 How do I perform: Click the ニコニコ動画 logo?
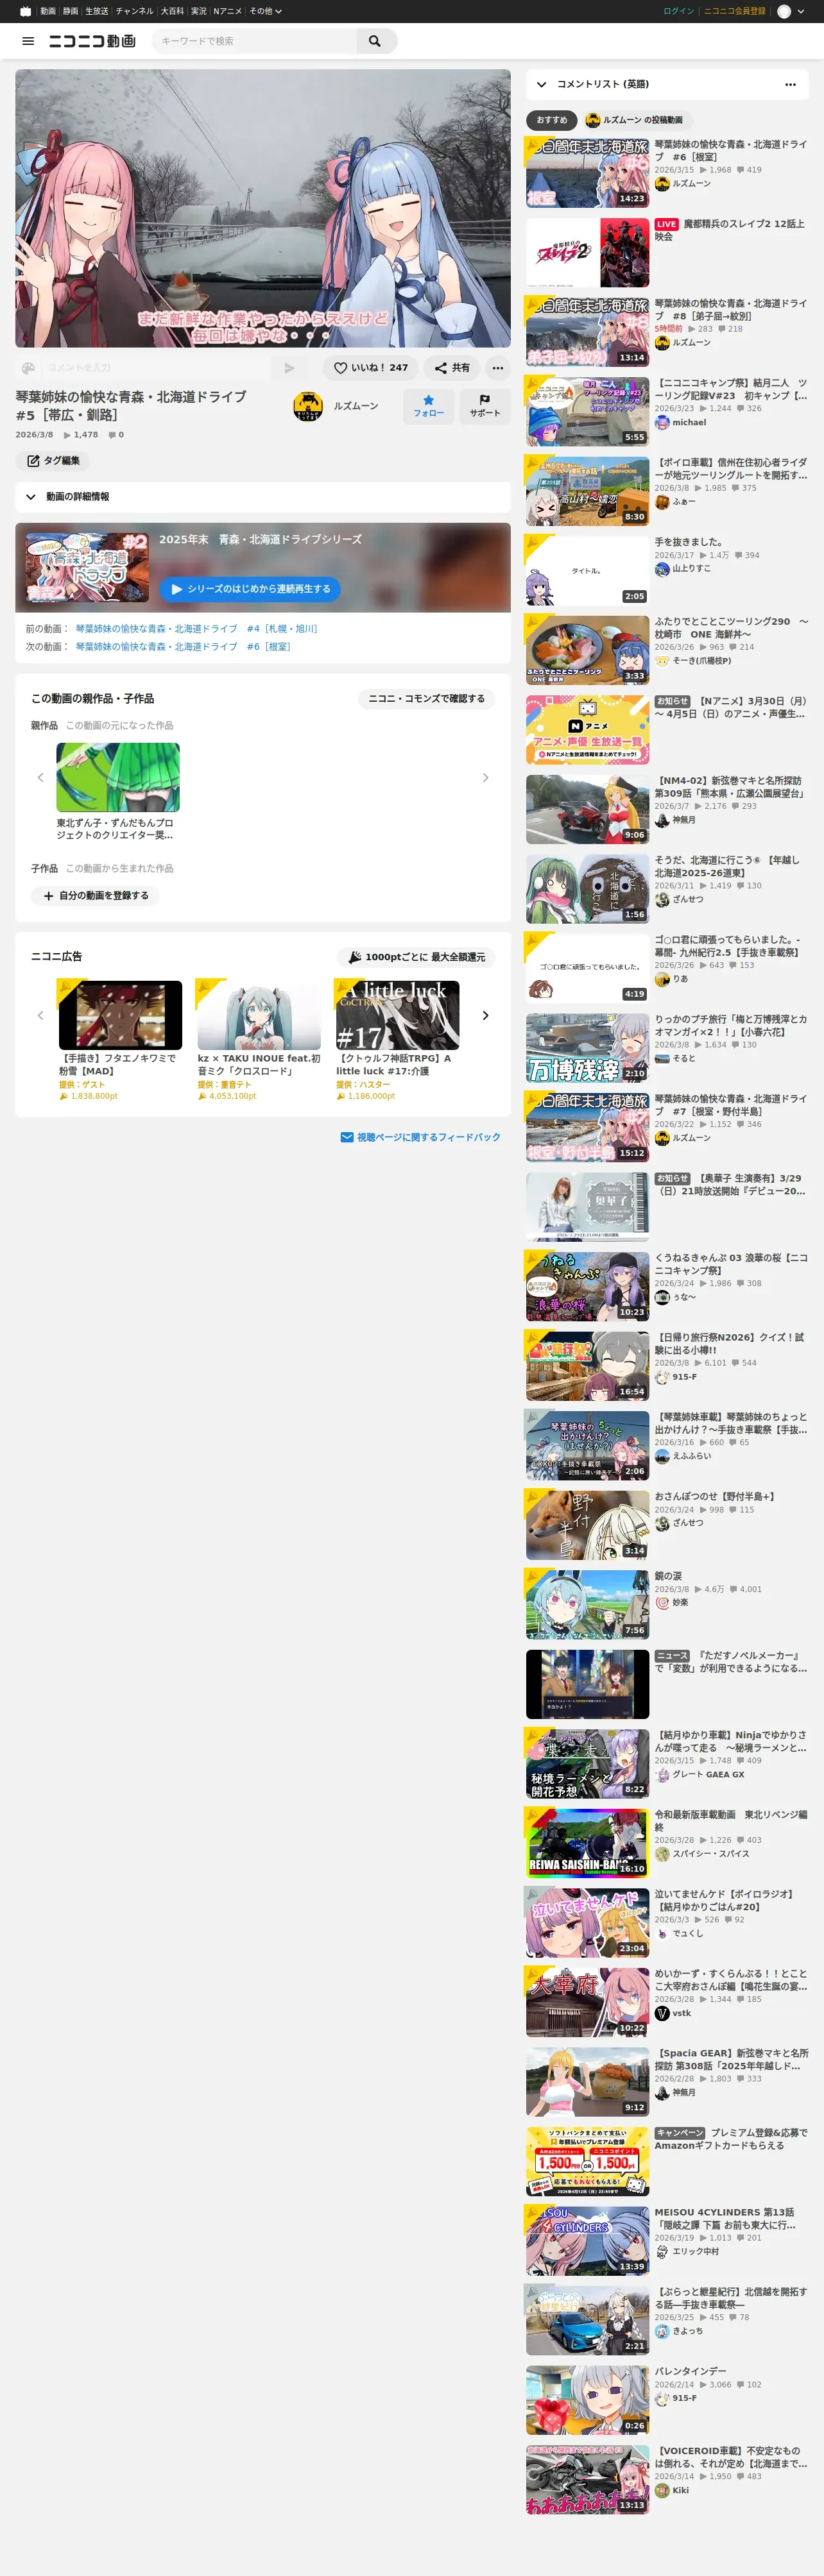pos(92,41)
